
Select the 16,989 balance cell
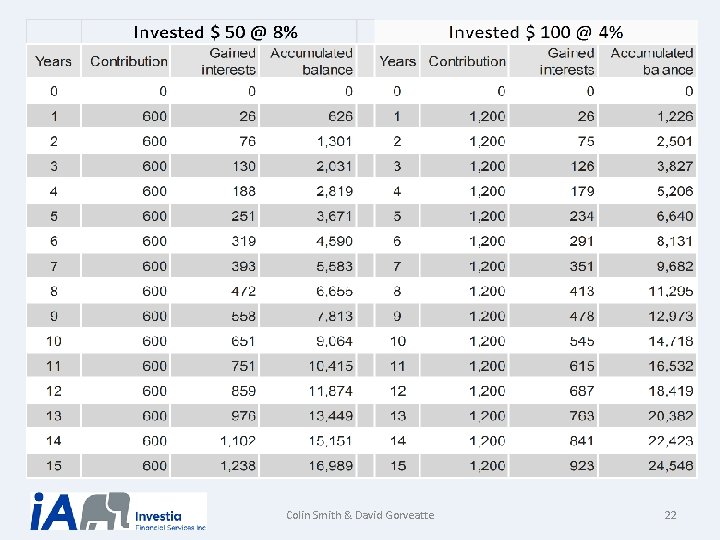(329, 466)
